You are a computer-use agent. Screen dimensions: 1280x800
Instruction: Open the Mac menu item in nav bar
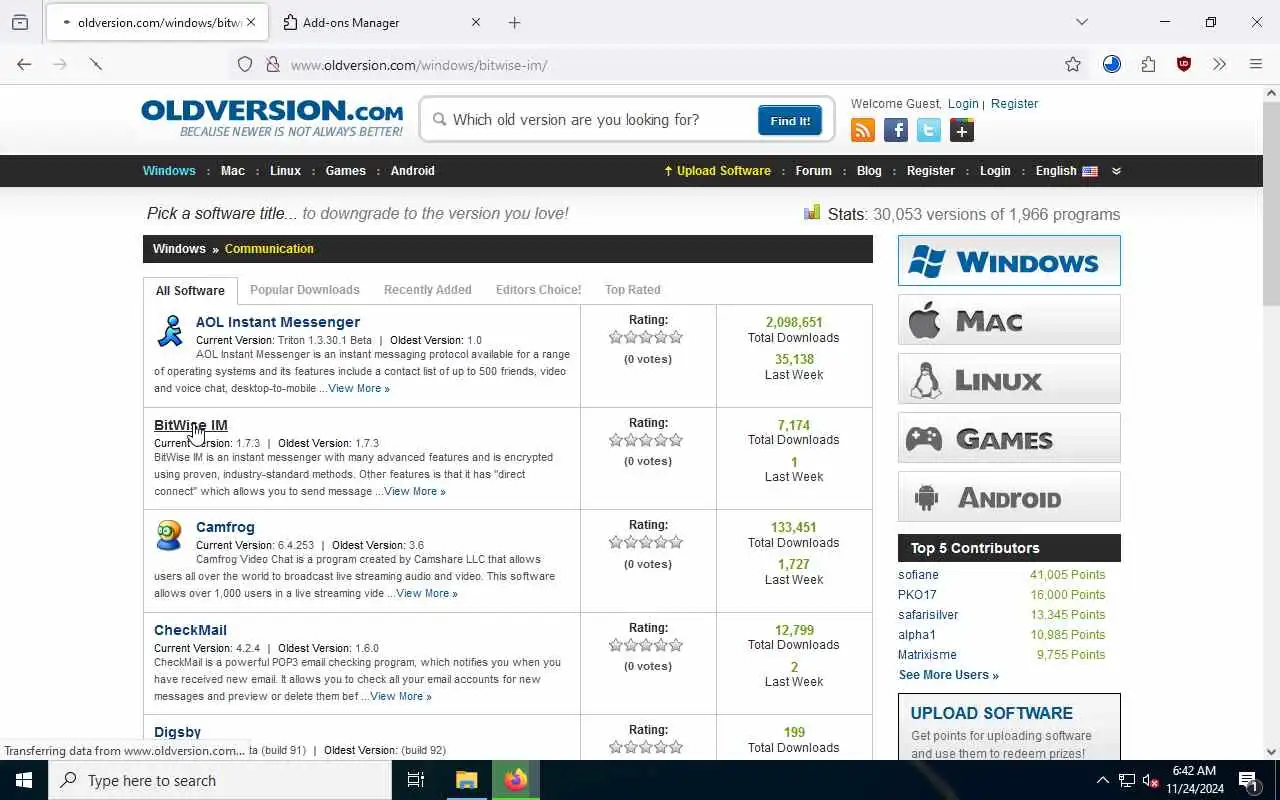point(233,171)
